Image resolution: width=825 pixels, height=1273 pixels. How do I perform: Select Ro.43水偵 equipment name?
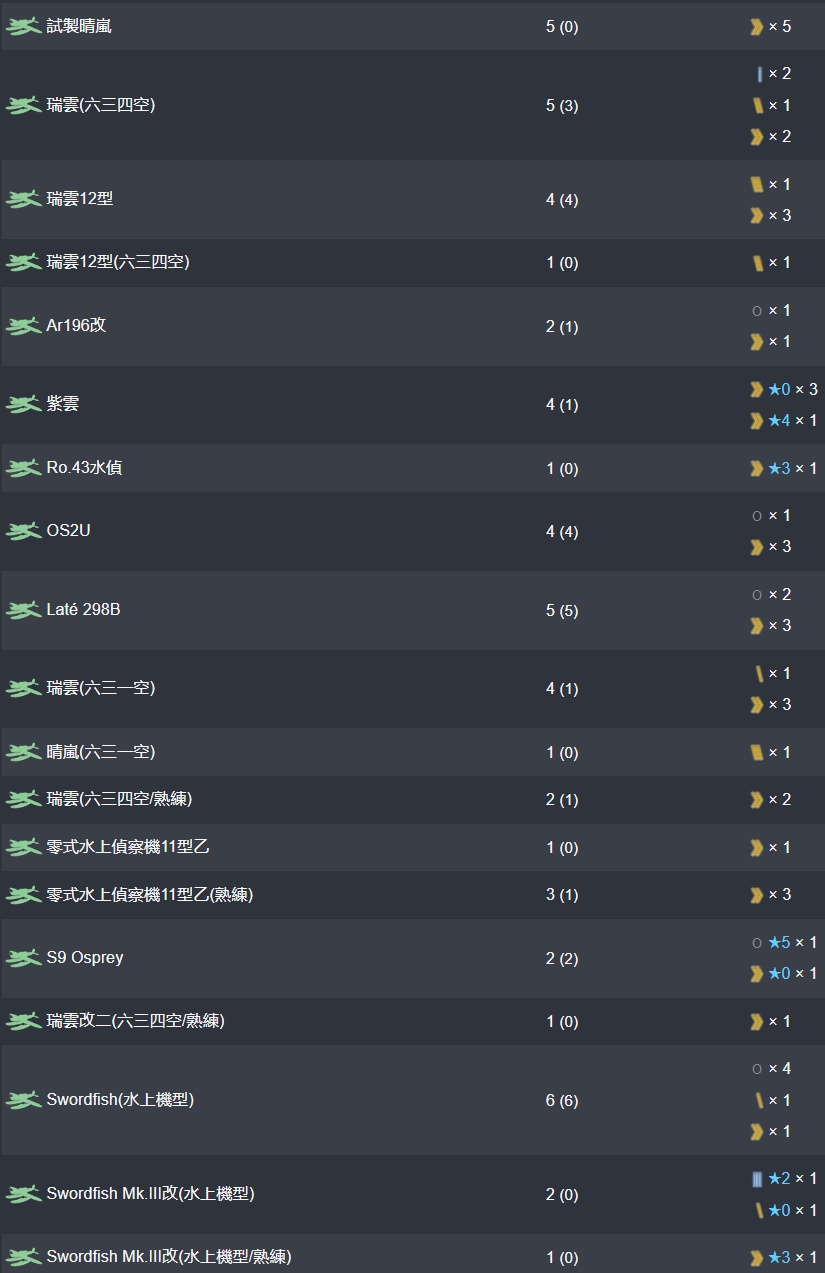click(x=84, y=468)
